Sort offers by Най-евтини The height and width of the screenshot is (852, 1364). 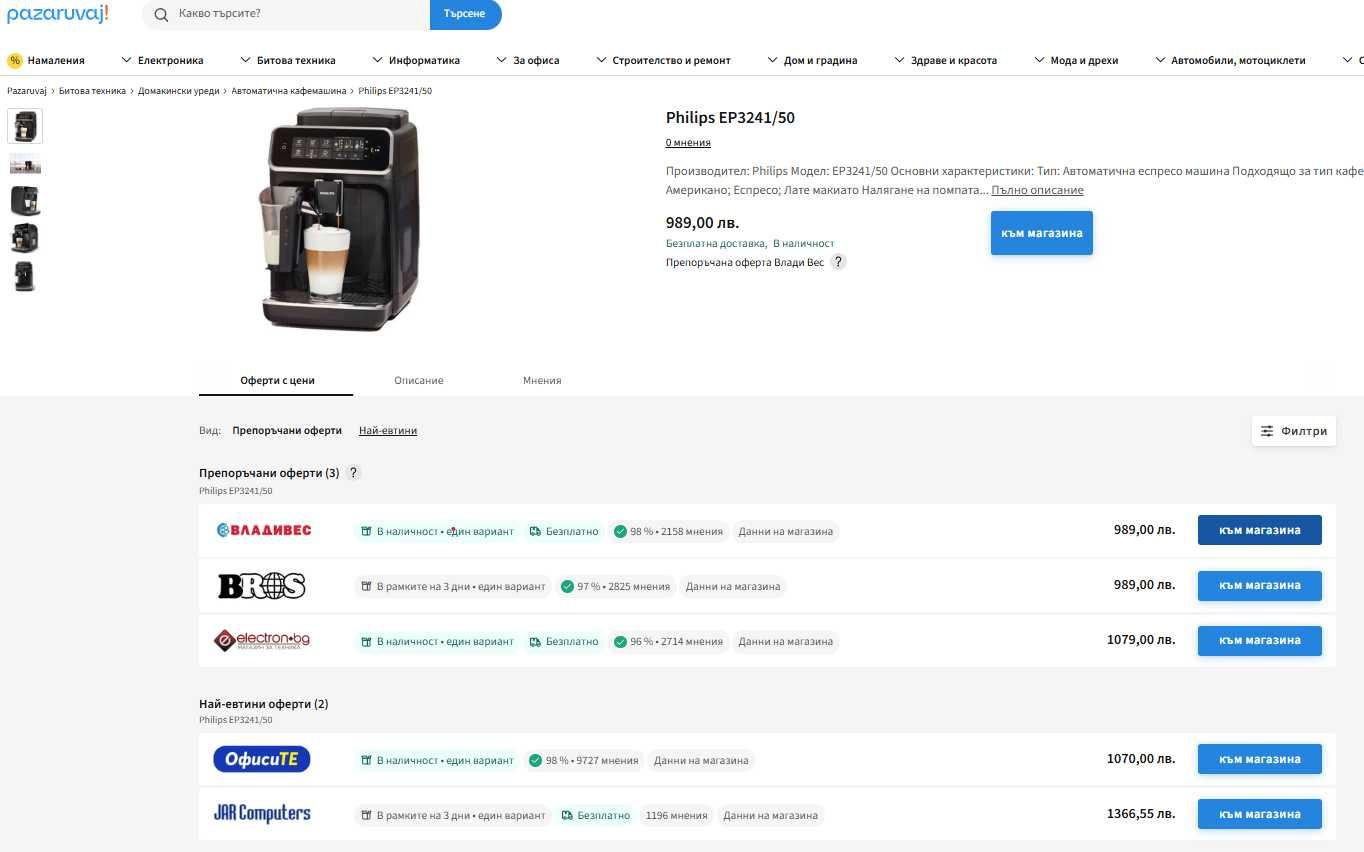click(388, 431)
